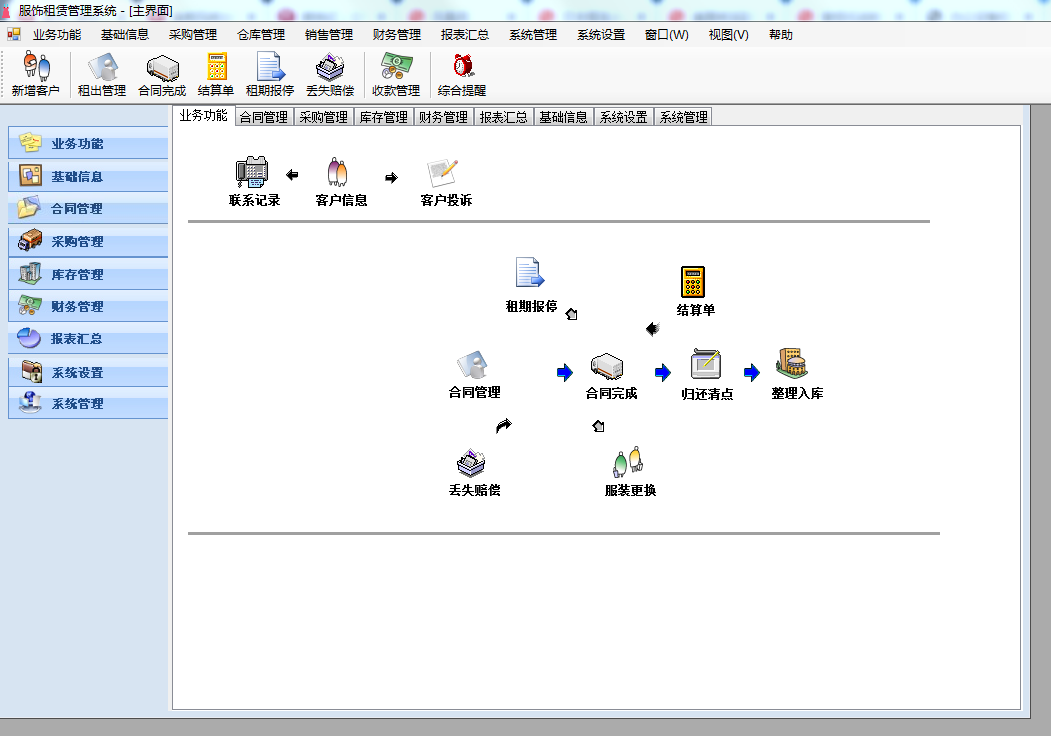Click the 服装更换 workflow icon
Image resolution: width=1051 pixels, height=736 pixels.
pyautogui.click(x=627, y=470)
